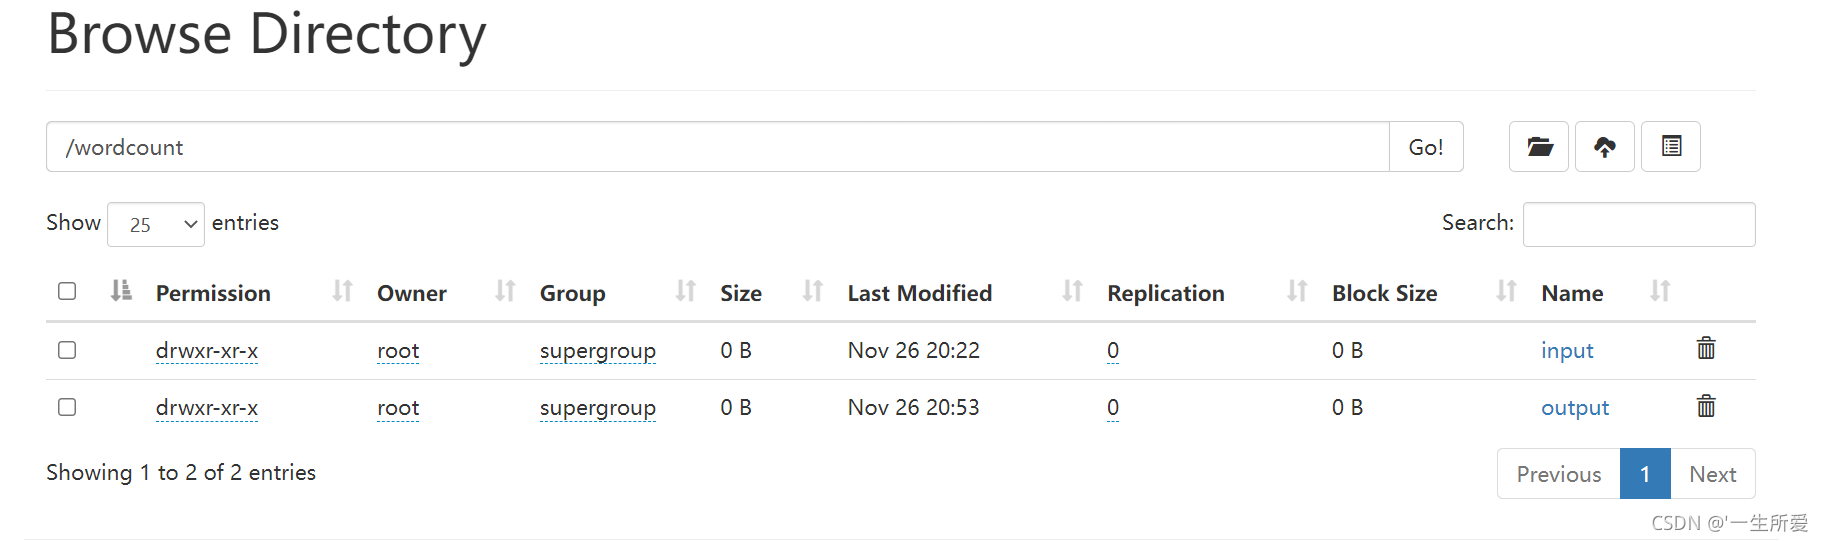The width and height of the screenshot is (1823, 541).
Task: Tick the checkbox for the output row
Action: (x=67, y=407)
